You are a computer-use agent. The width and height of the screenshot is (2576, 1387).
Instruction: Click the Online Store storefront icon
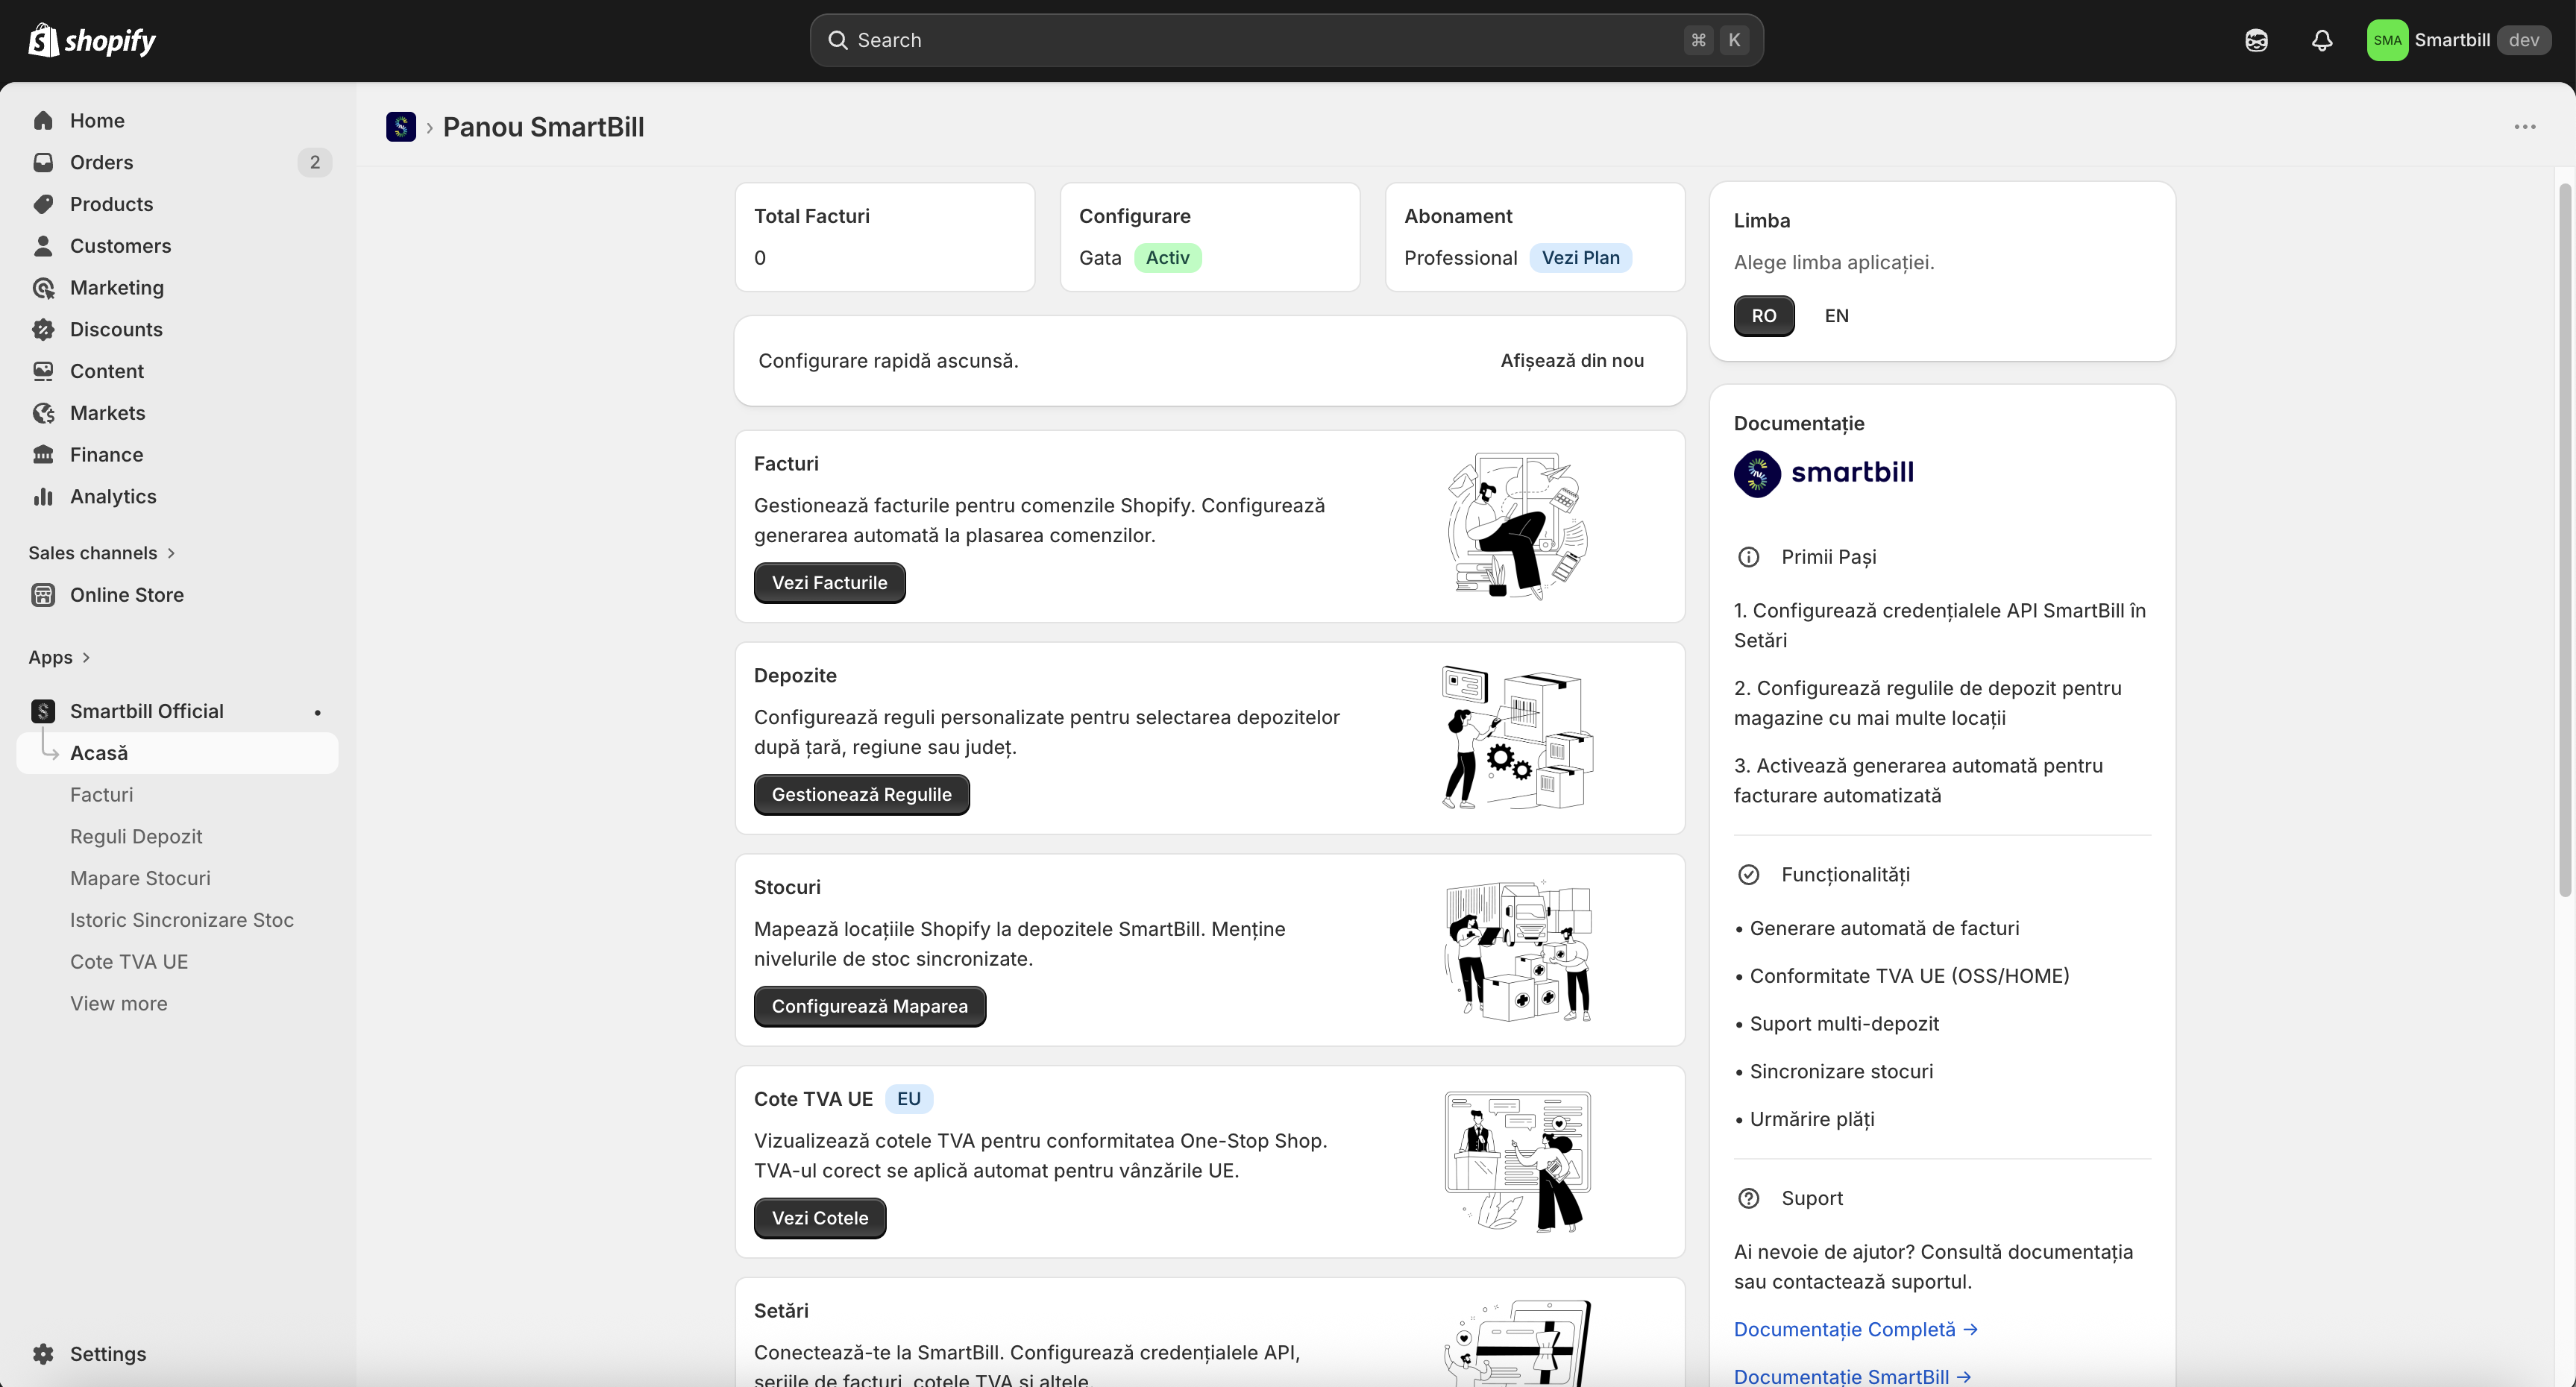pyautogui.click(x=43, y=595)
